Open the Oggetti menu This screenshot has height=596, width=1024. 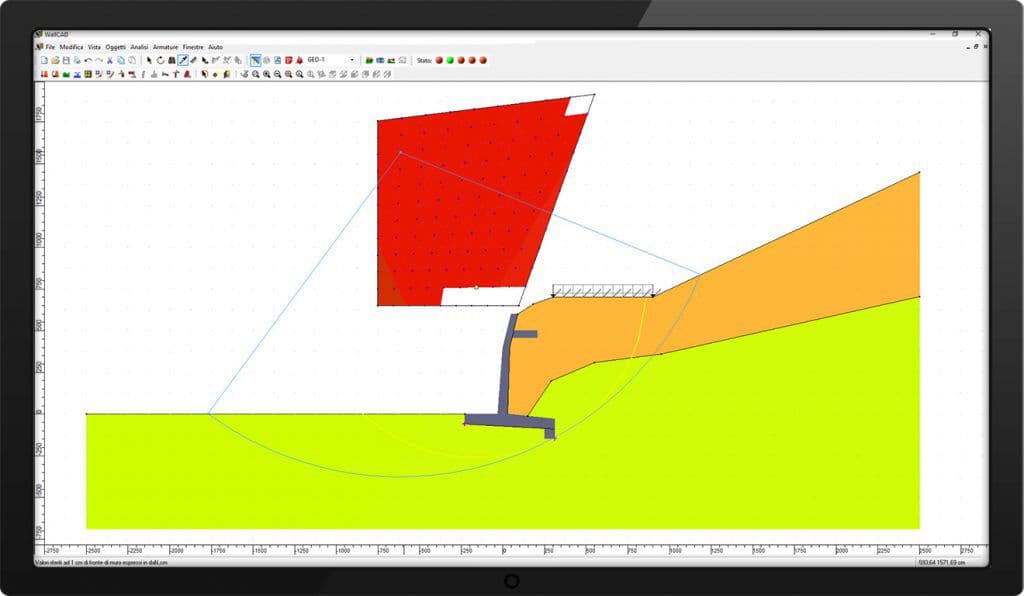tap(116, 47)
